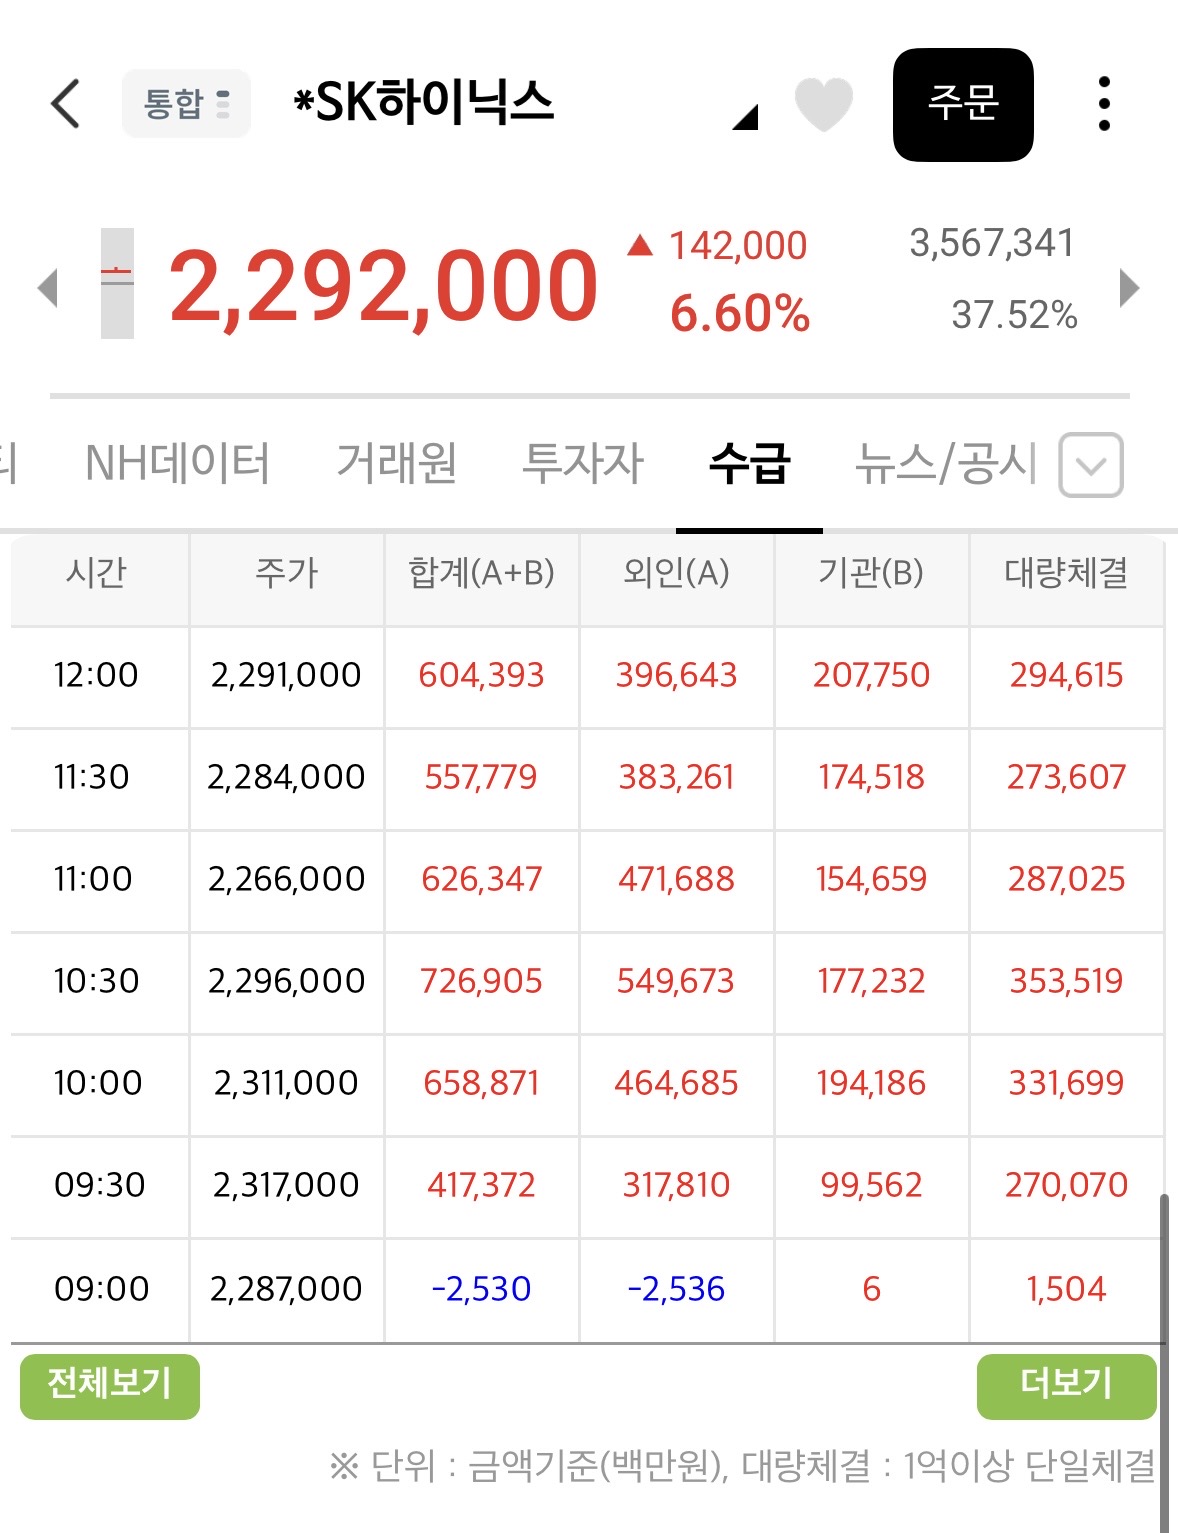Expand the tab list chevron box
Screen dimensions: 1178x1533
[x=1091, y=465]
